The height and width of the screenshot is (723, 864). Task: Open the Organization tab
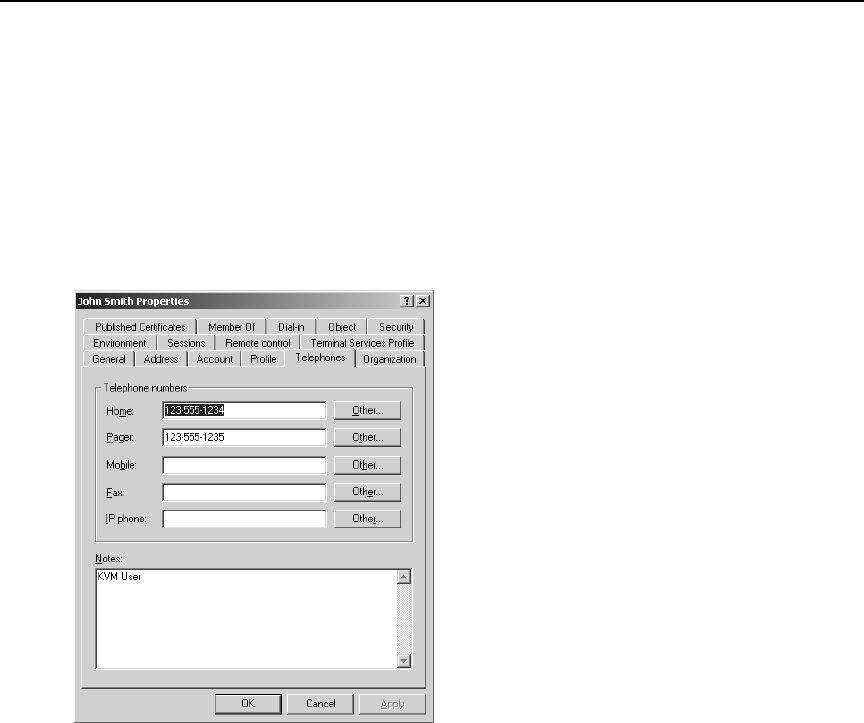pyautogui.click(x=390, y=359)
